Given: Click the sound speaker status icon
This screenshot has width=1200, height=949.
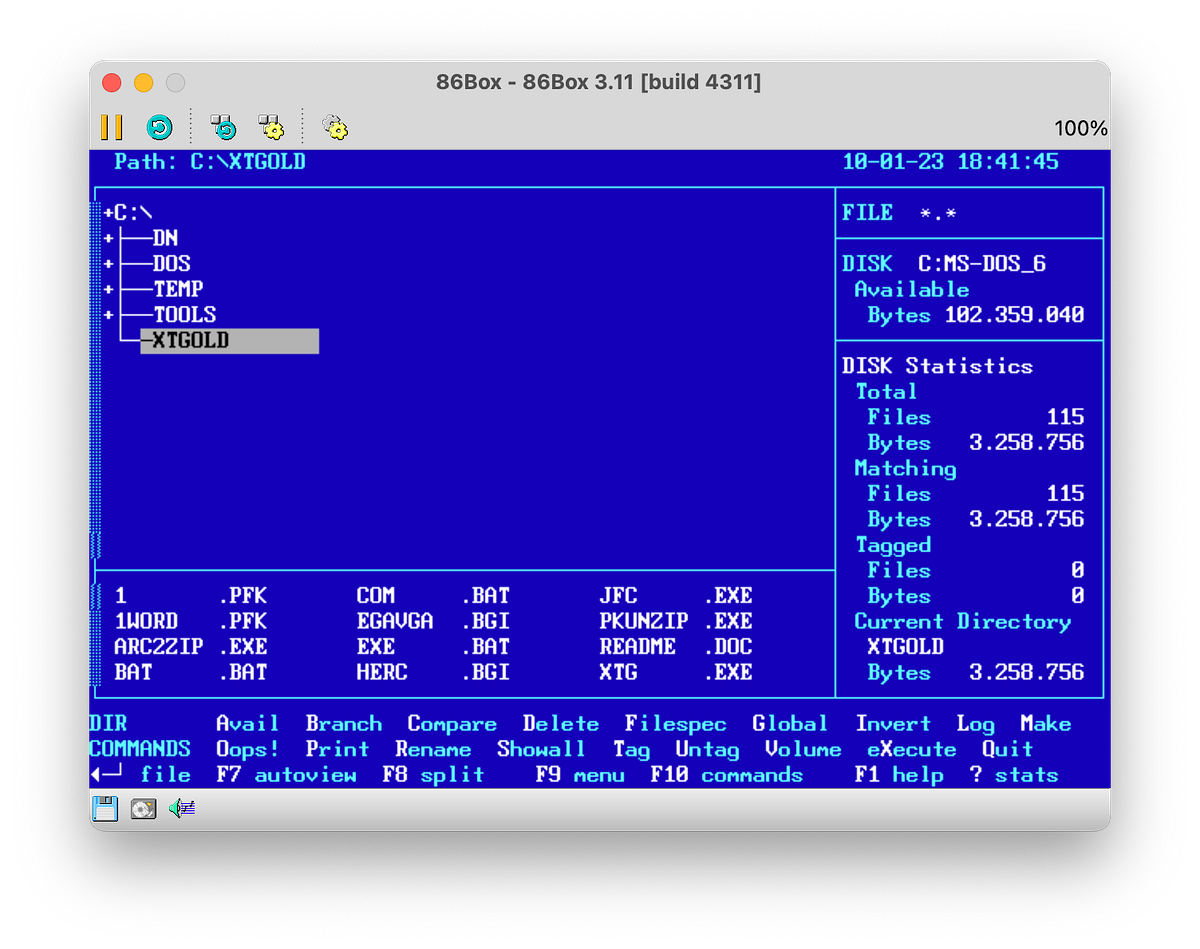Looking at the screenshot, I should tap(181, 809).
